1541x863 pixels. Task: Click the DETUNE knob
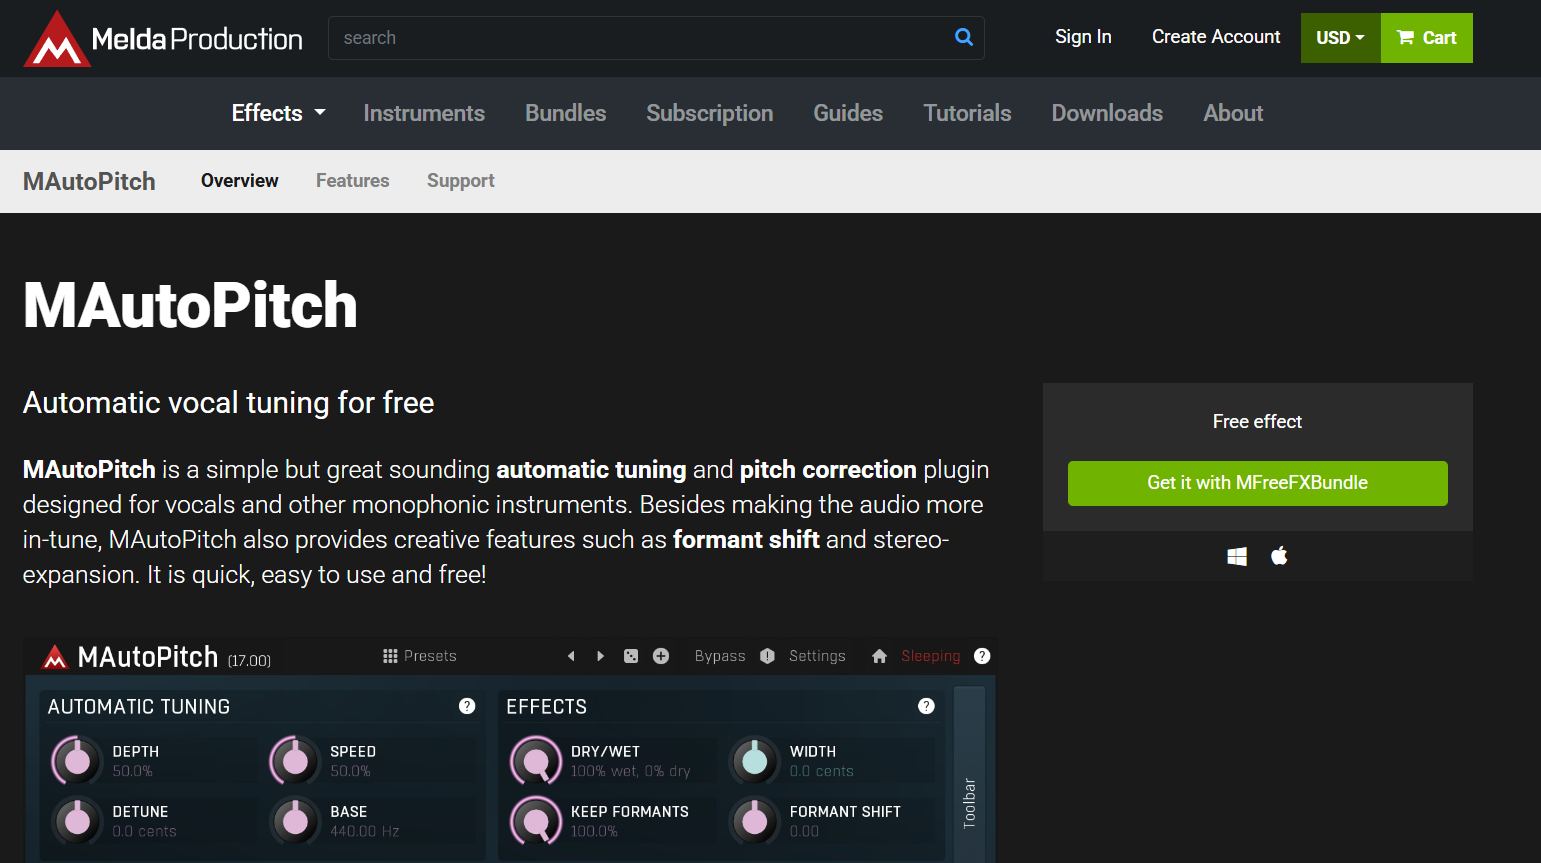click(x=77, y=821)
